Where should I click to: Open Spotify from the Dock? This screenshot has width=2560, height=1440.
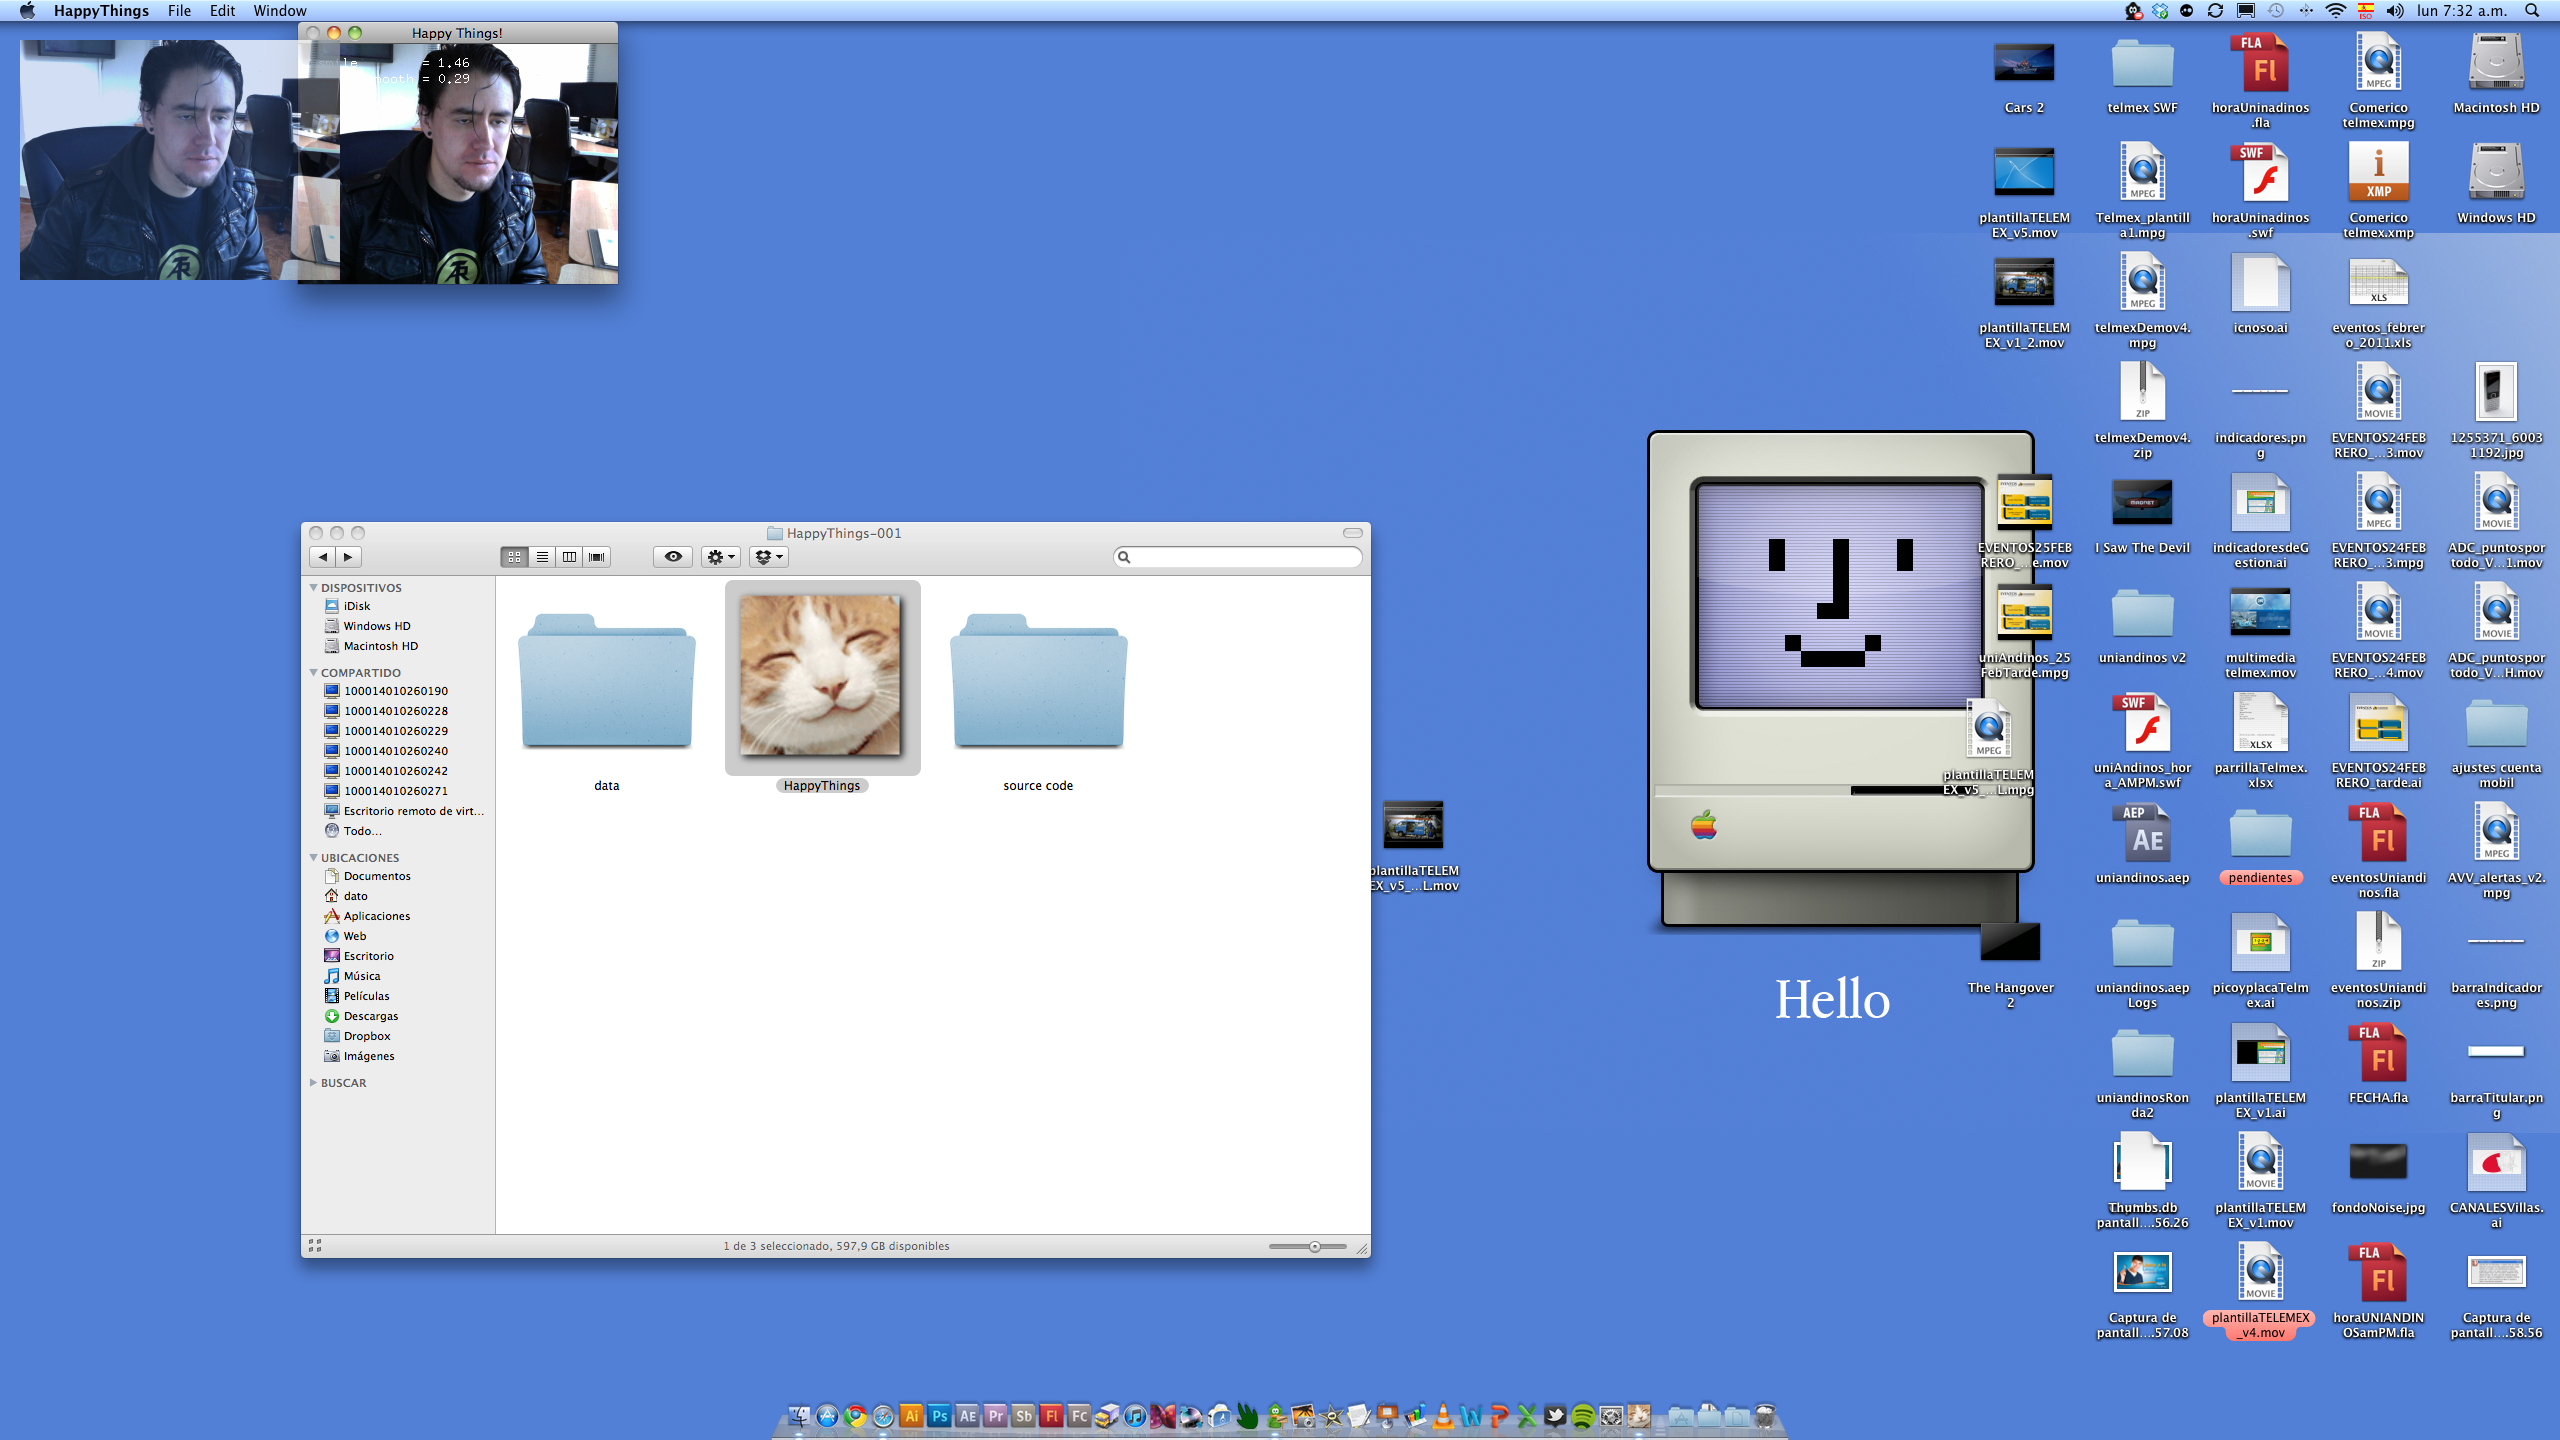1583,1416
